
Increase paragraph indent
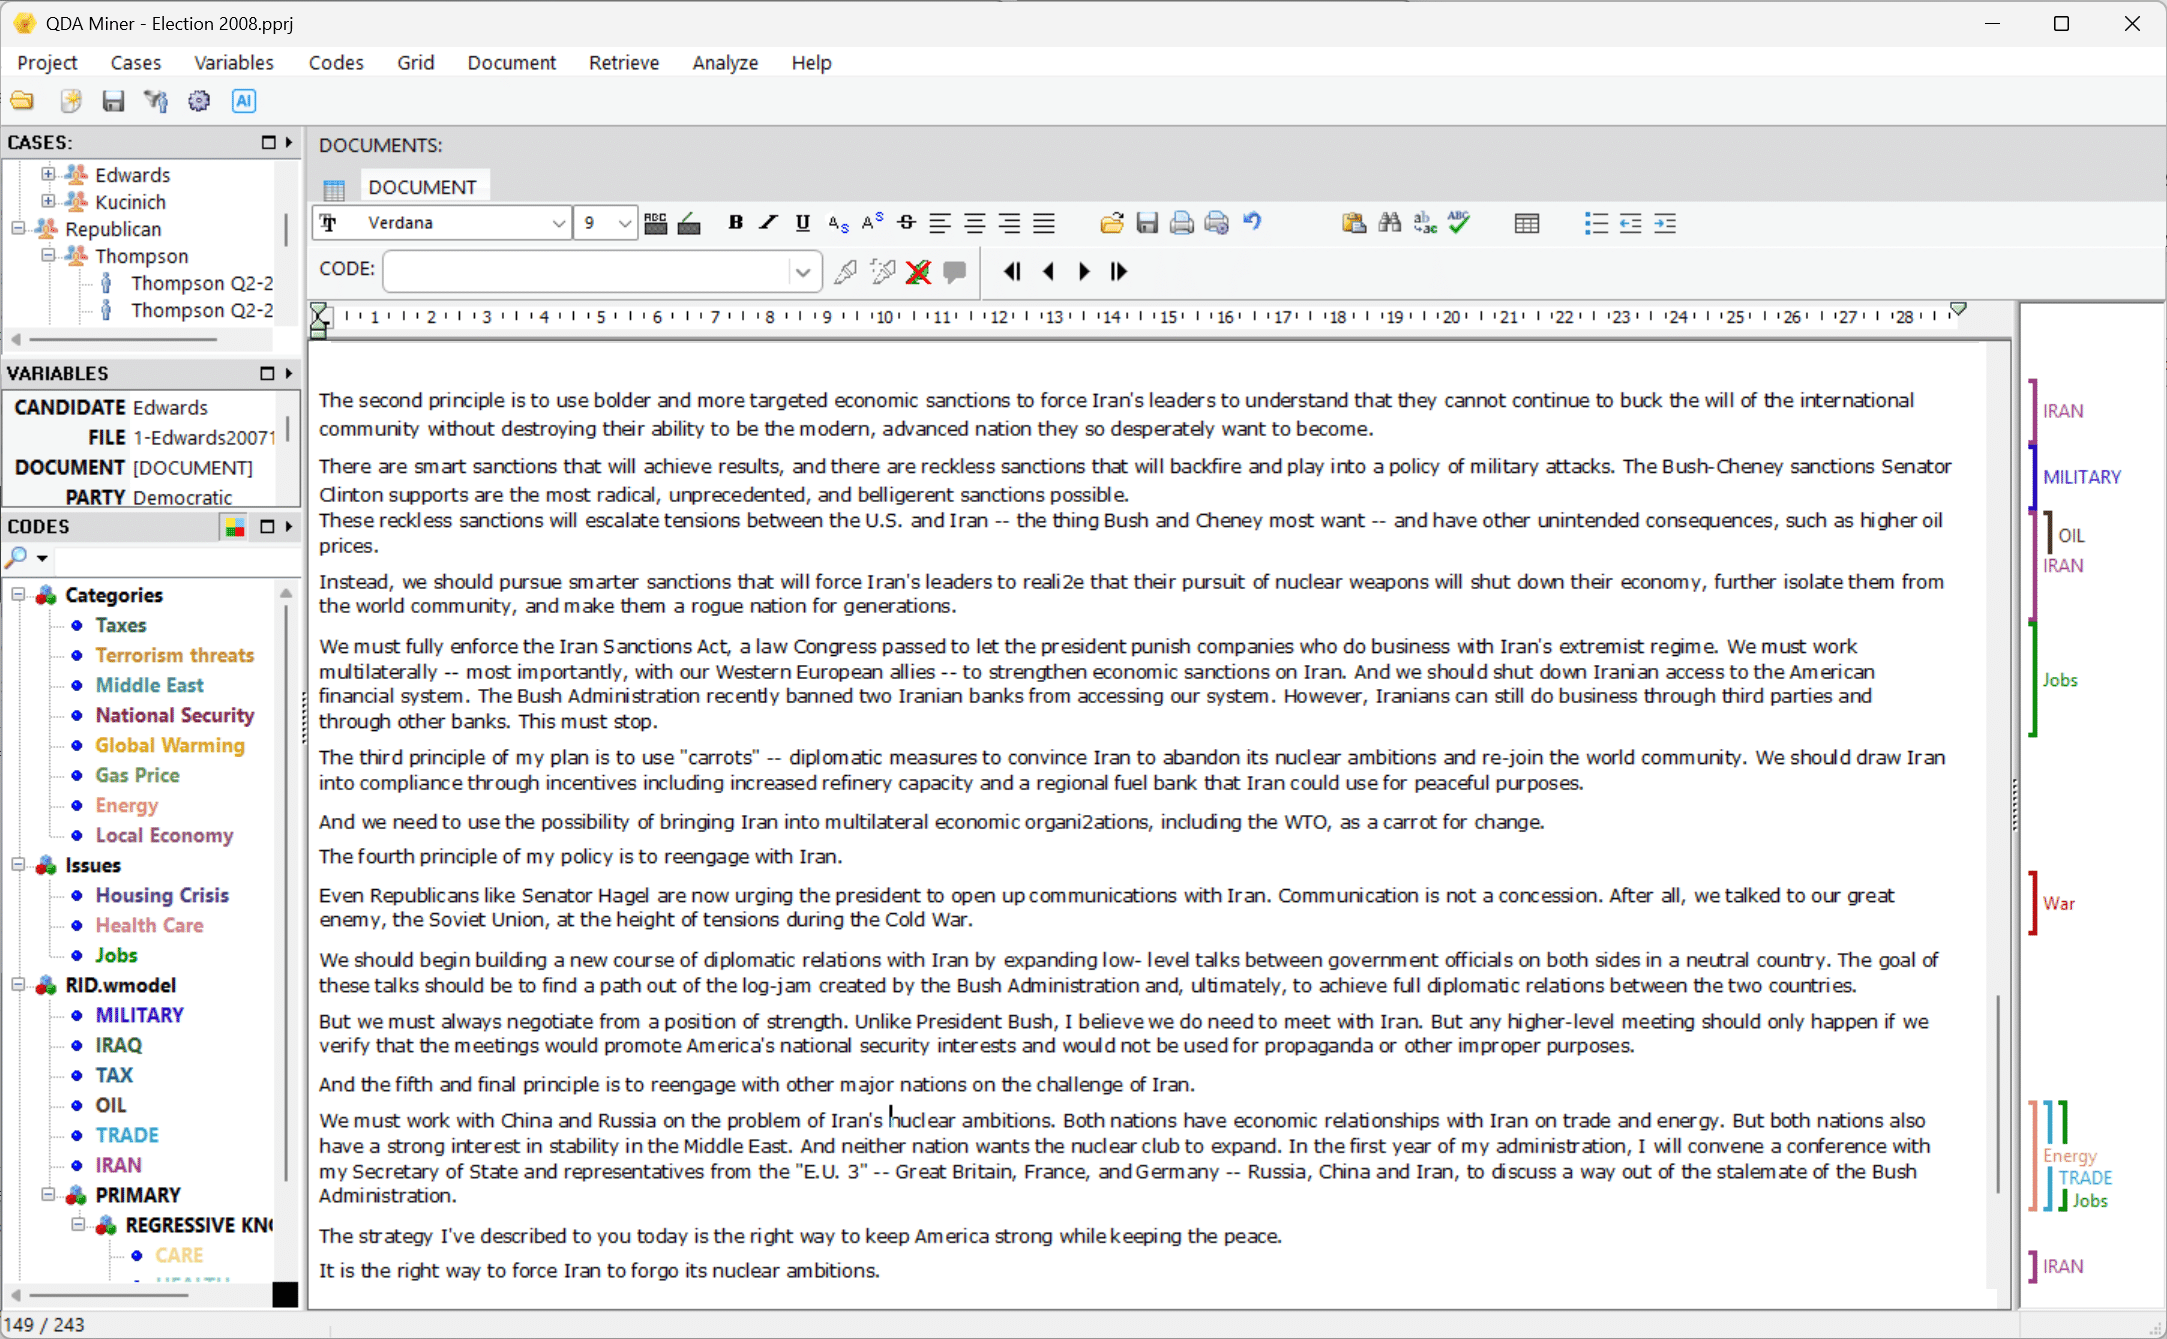1665,223
